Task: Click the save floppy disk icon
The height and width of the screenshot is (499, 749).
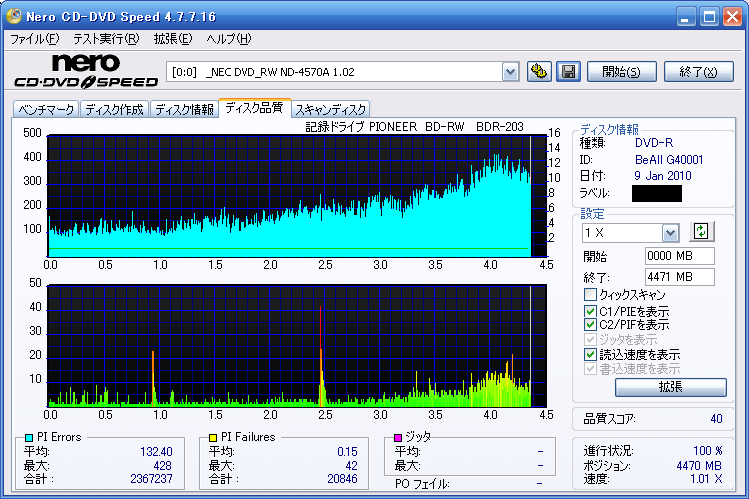Action: 568,72
